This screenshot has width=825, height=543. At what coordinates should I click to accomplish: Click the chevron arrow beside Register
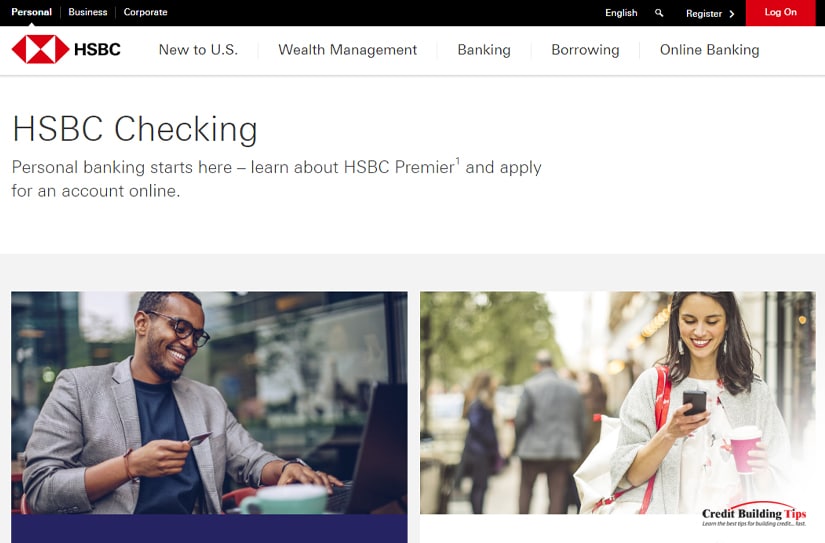[x=731, y=14]
